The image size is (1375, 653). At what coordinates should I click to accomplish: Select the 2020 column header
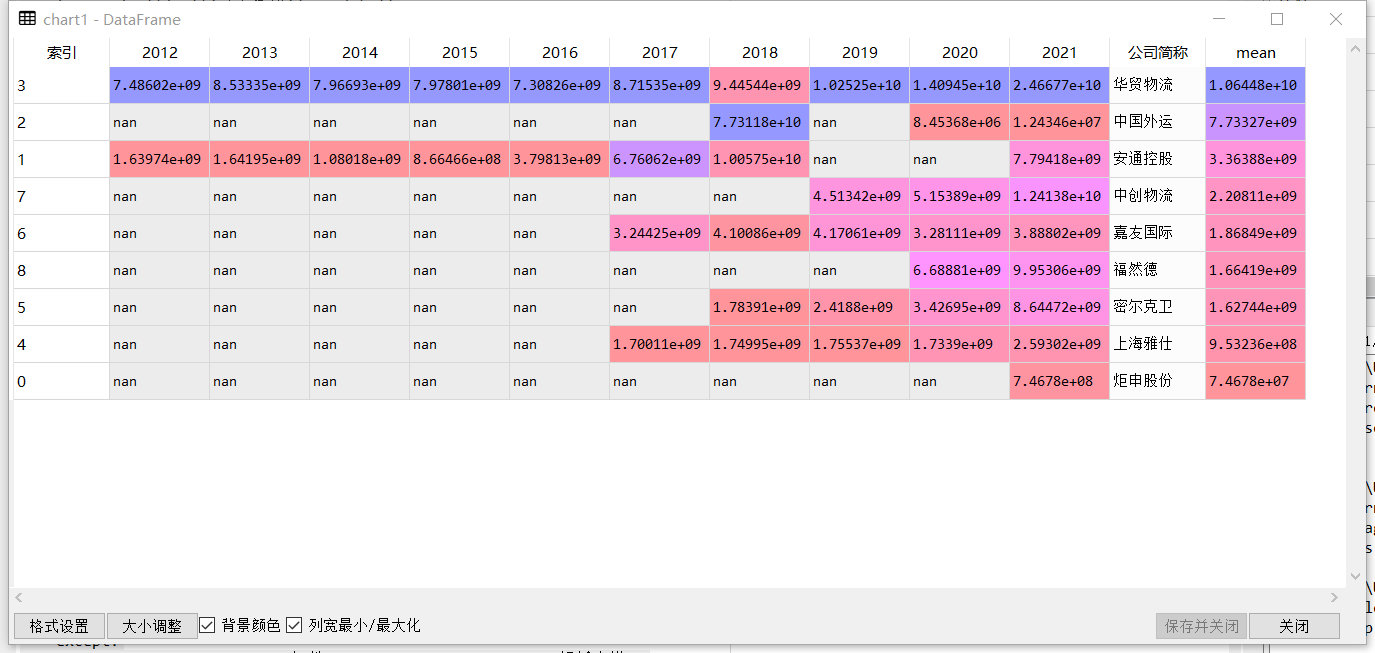click(x=960, y=52)
